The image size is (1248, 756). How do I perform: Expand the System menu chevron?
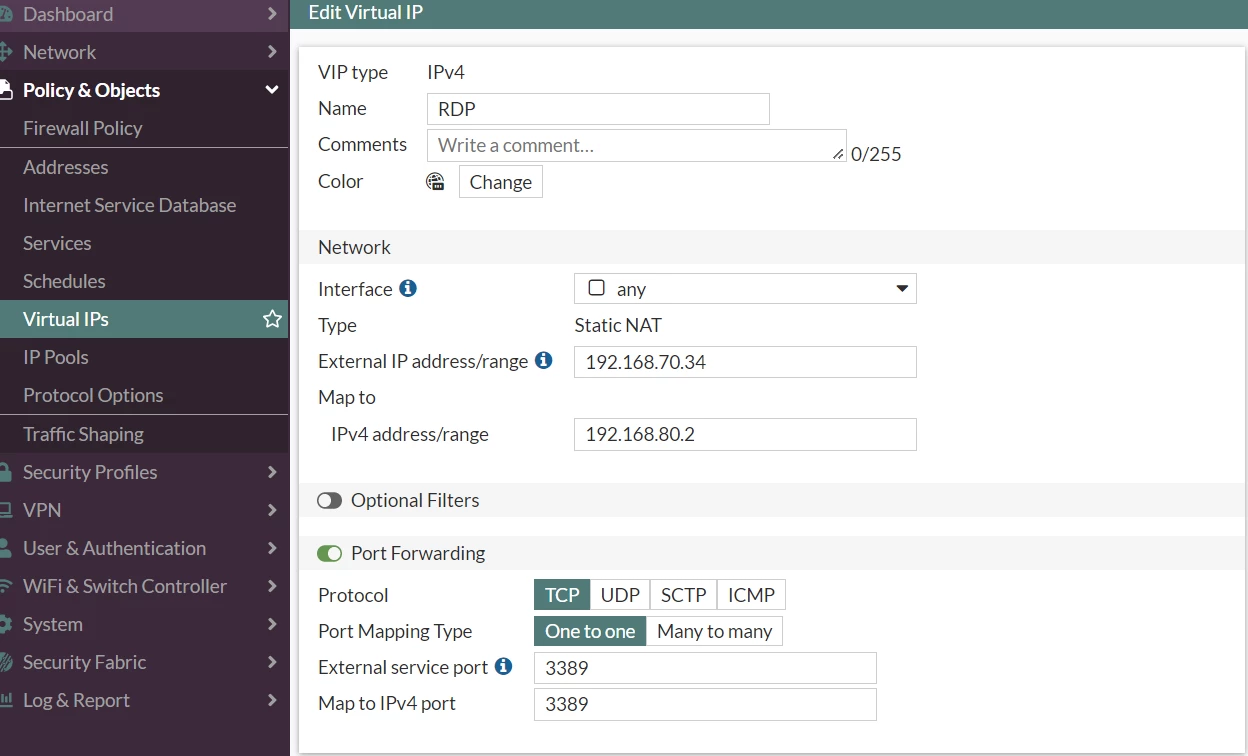tap(272, 624)
